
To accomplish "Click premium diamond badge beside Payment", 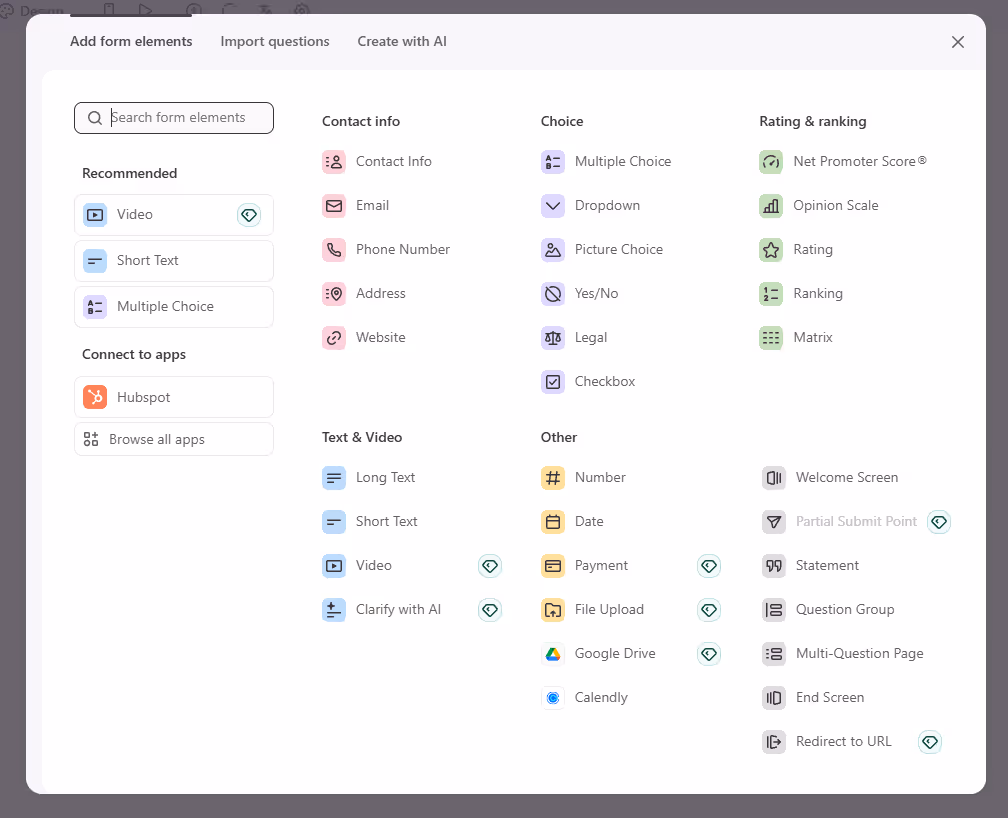I will (709, 566).
